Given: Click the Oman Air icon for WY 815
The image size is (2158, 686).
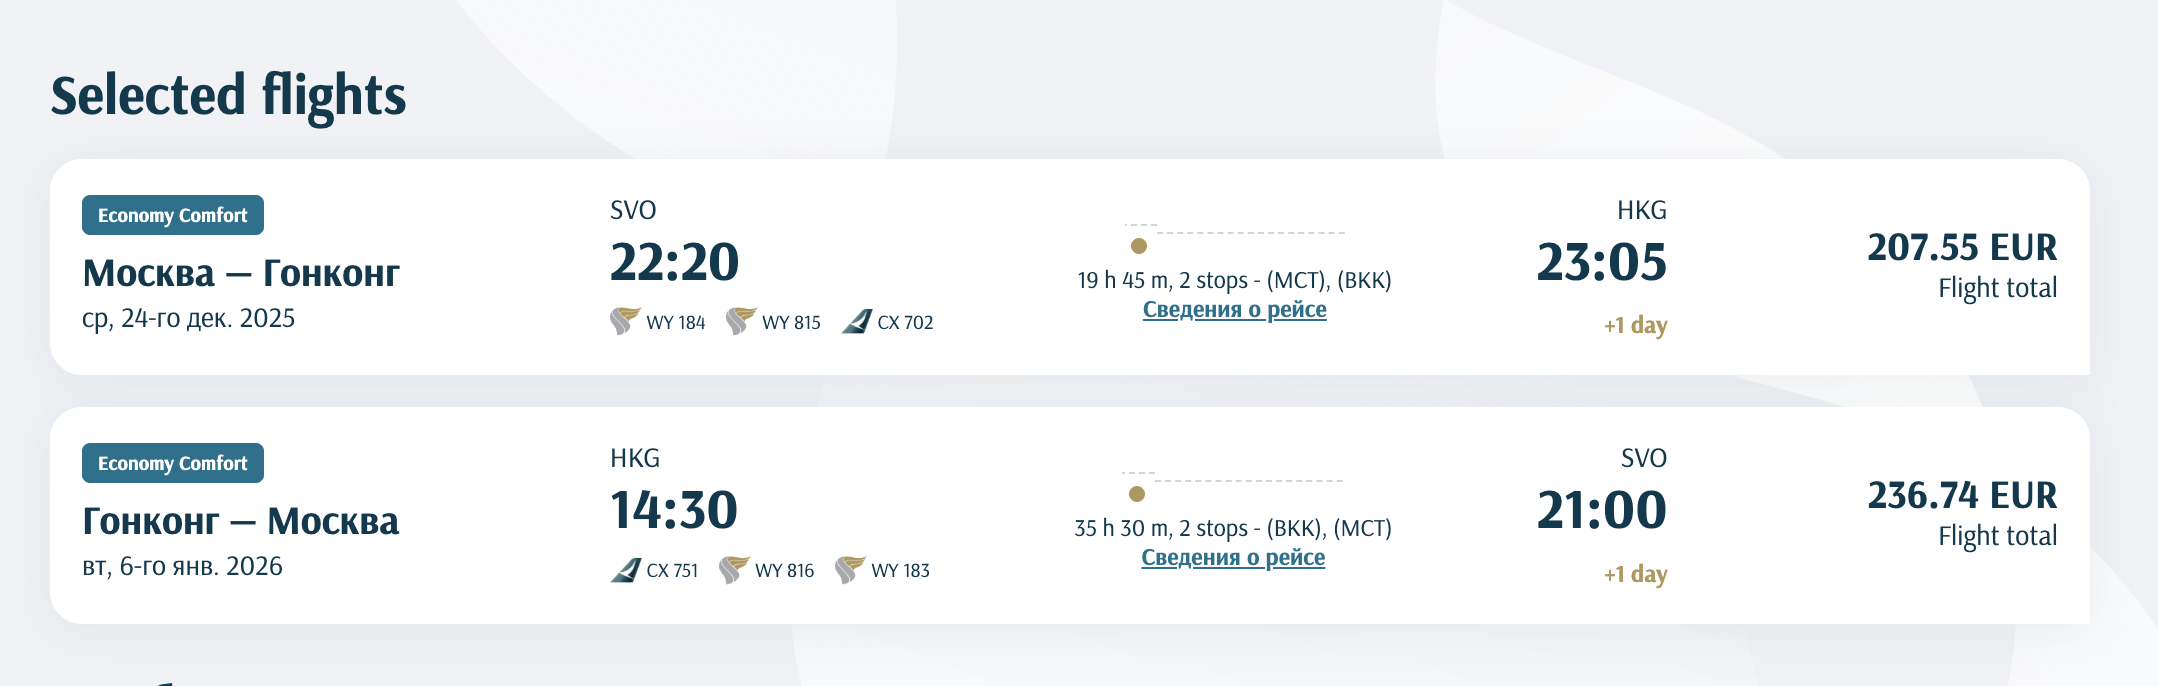Looking at the screenshot, I should [741, 321].
